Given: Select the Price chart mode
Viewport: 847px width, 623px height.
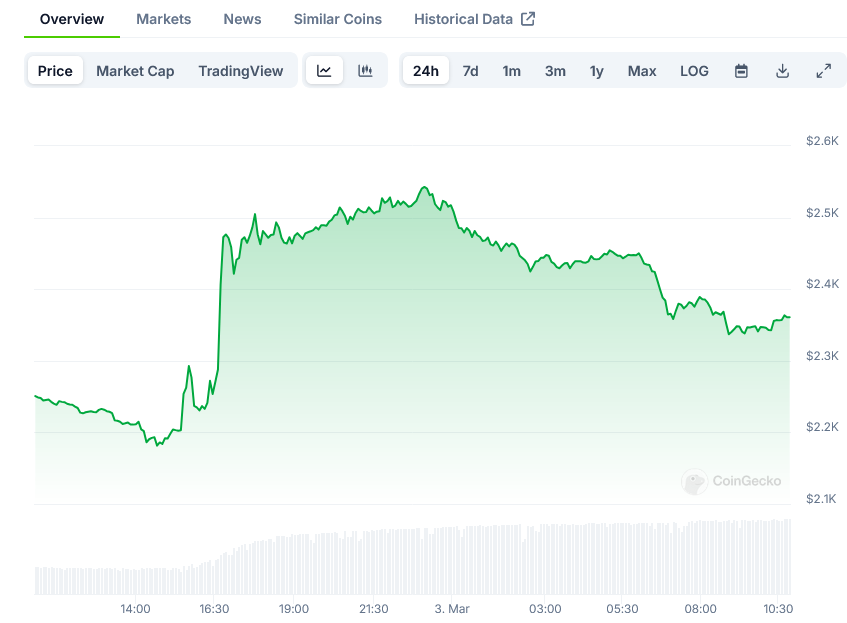Looking at the screenshot, I should [55, 71].
